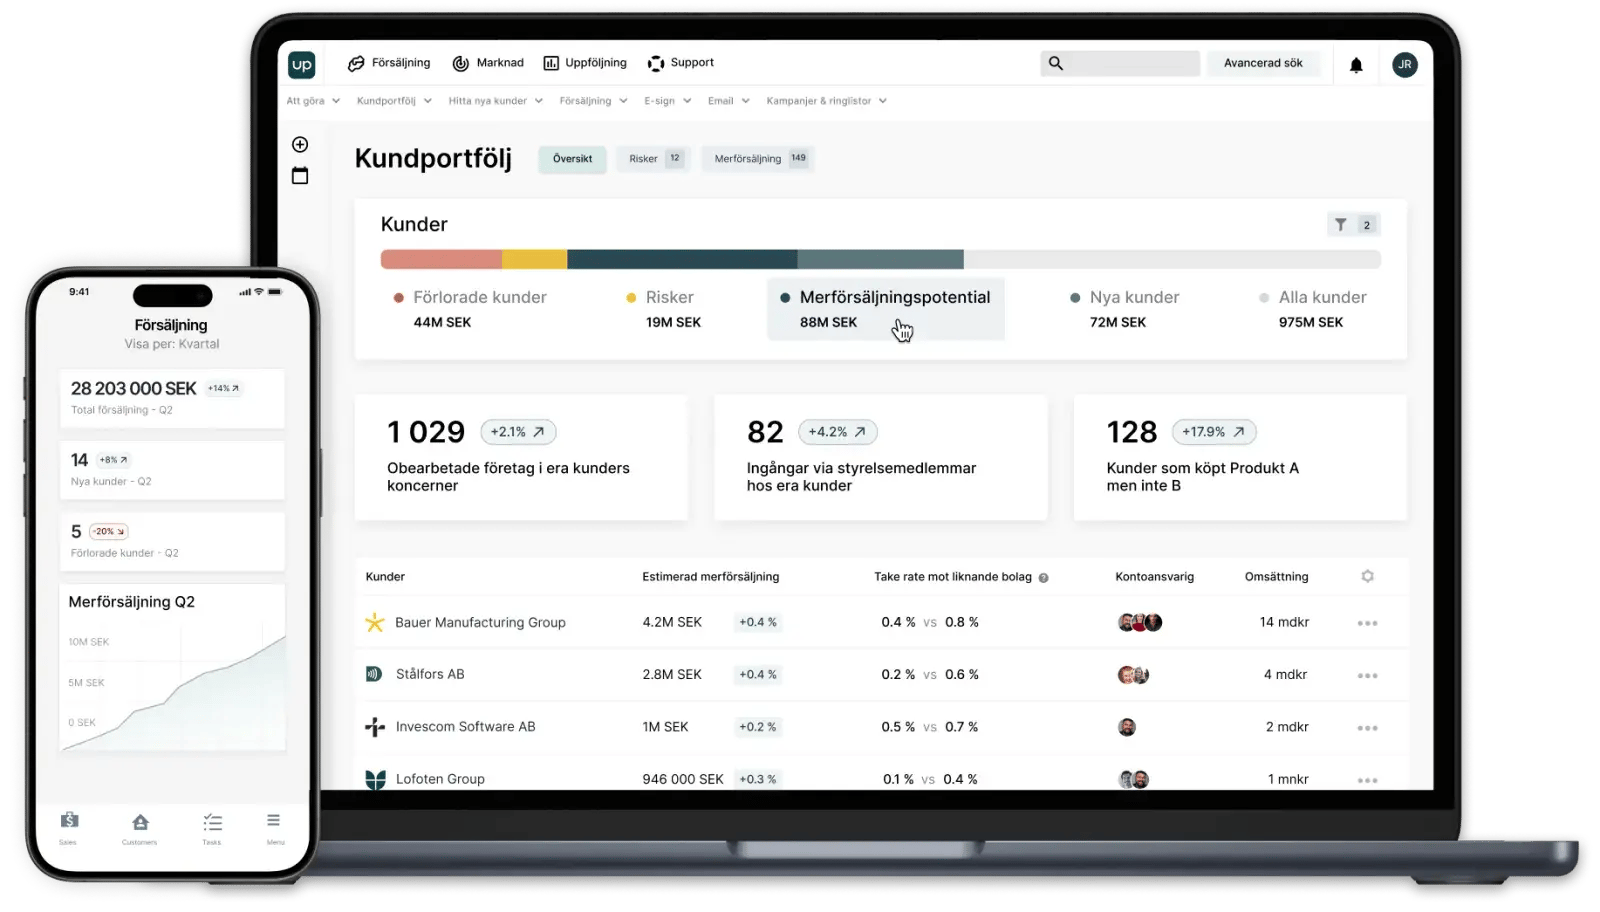Switch to the Risker tab
The image size is (1600, 912).
[x=654, y=159]
